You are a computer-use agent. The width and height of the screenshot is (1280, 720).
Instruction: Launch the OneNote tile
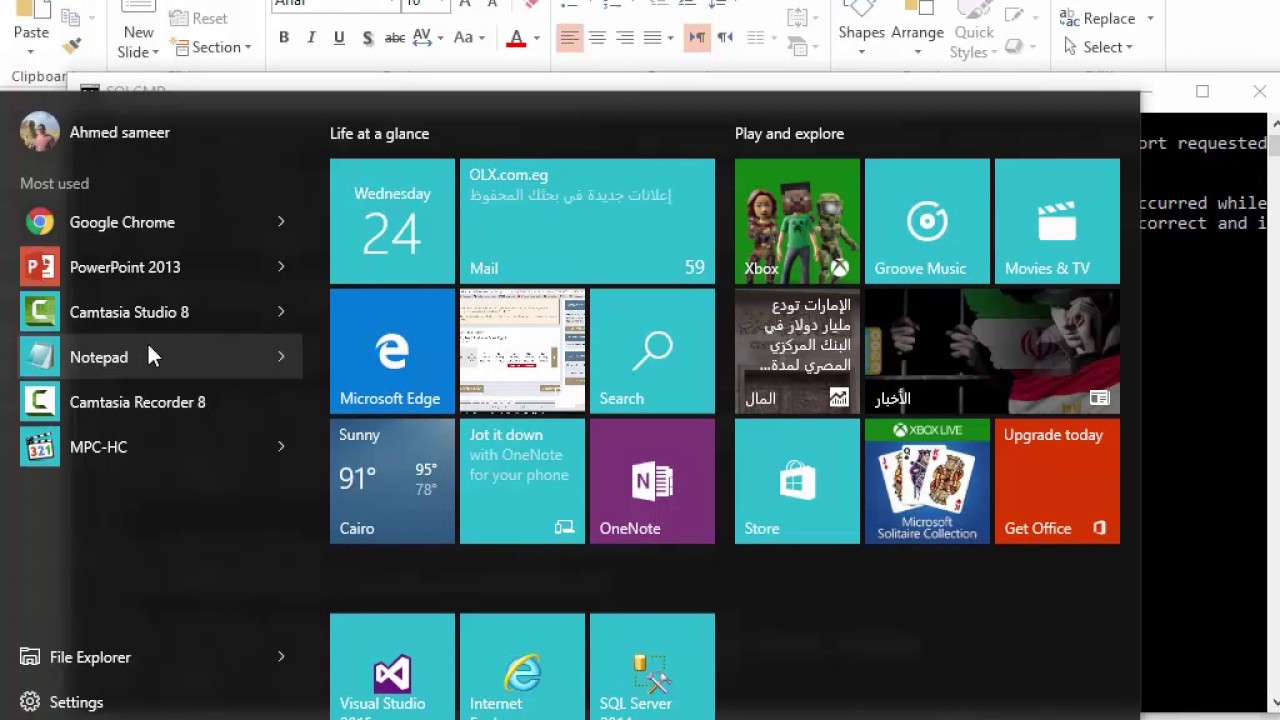652,481
